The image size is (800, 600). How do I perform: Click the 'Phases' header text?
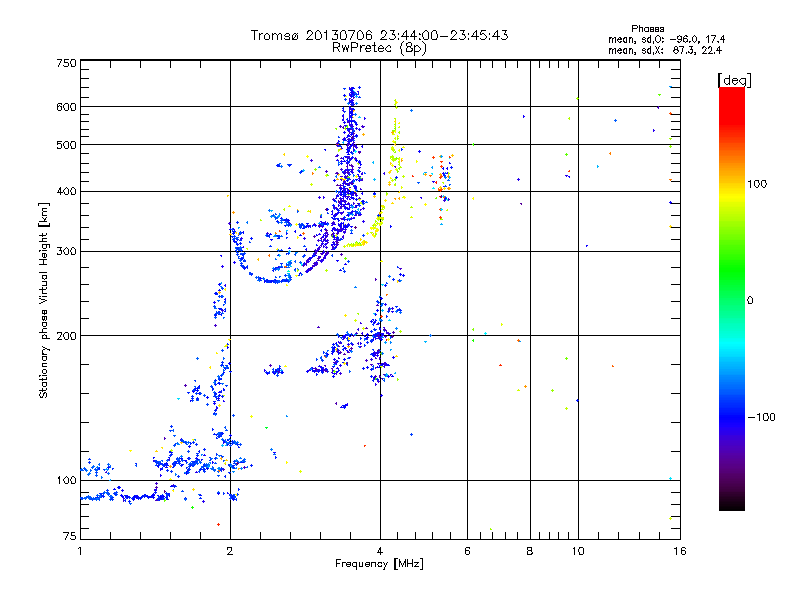coord(647,29)
